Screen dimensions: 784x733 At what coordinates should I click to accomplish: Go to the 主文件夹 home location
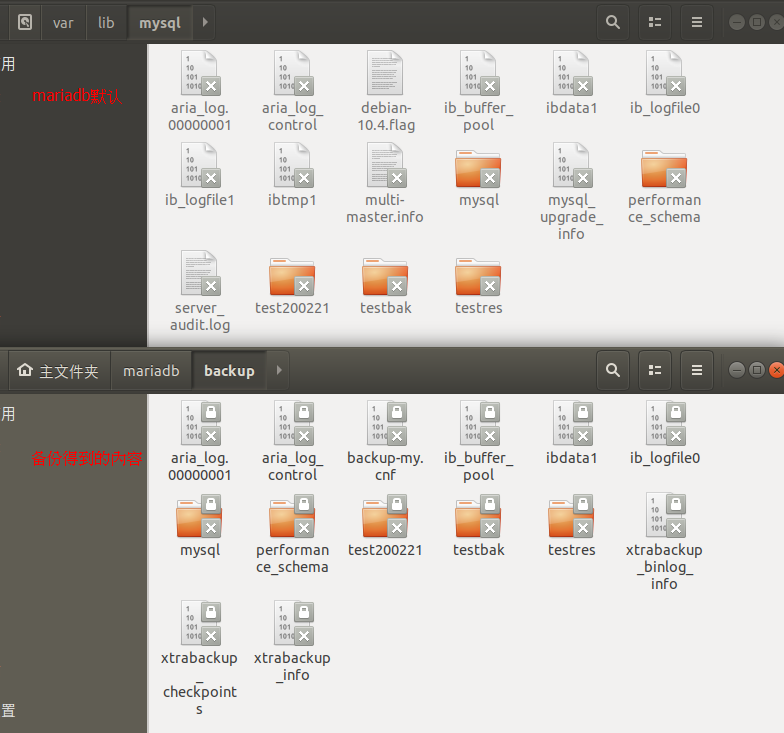(x=58, y=371)
